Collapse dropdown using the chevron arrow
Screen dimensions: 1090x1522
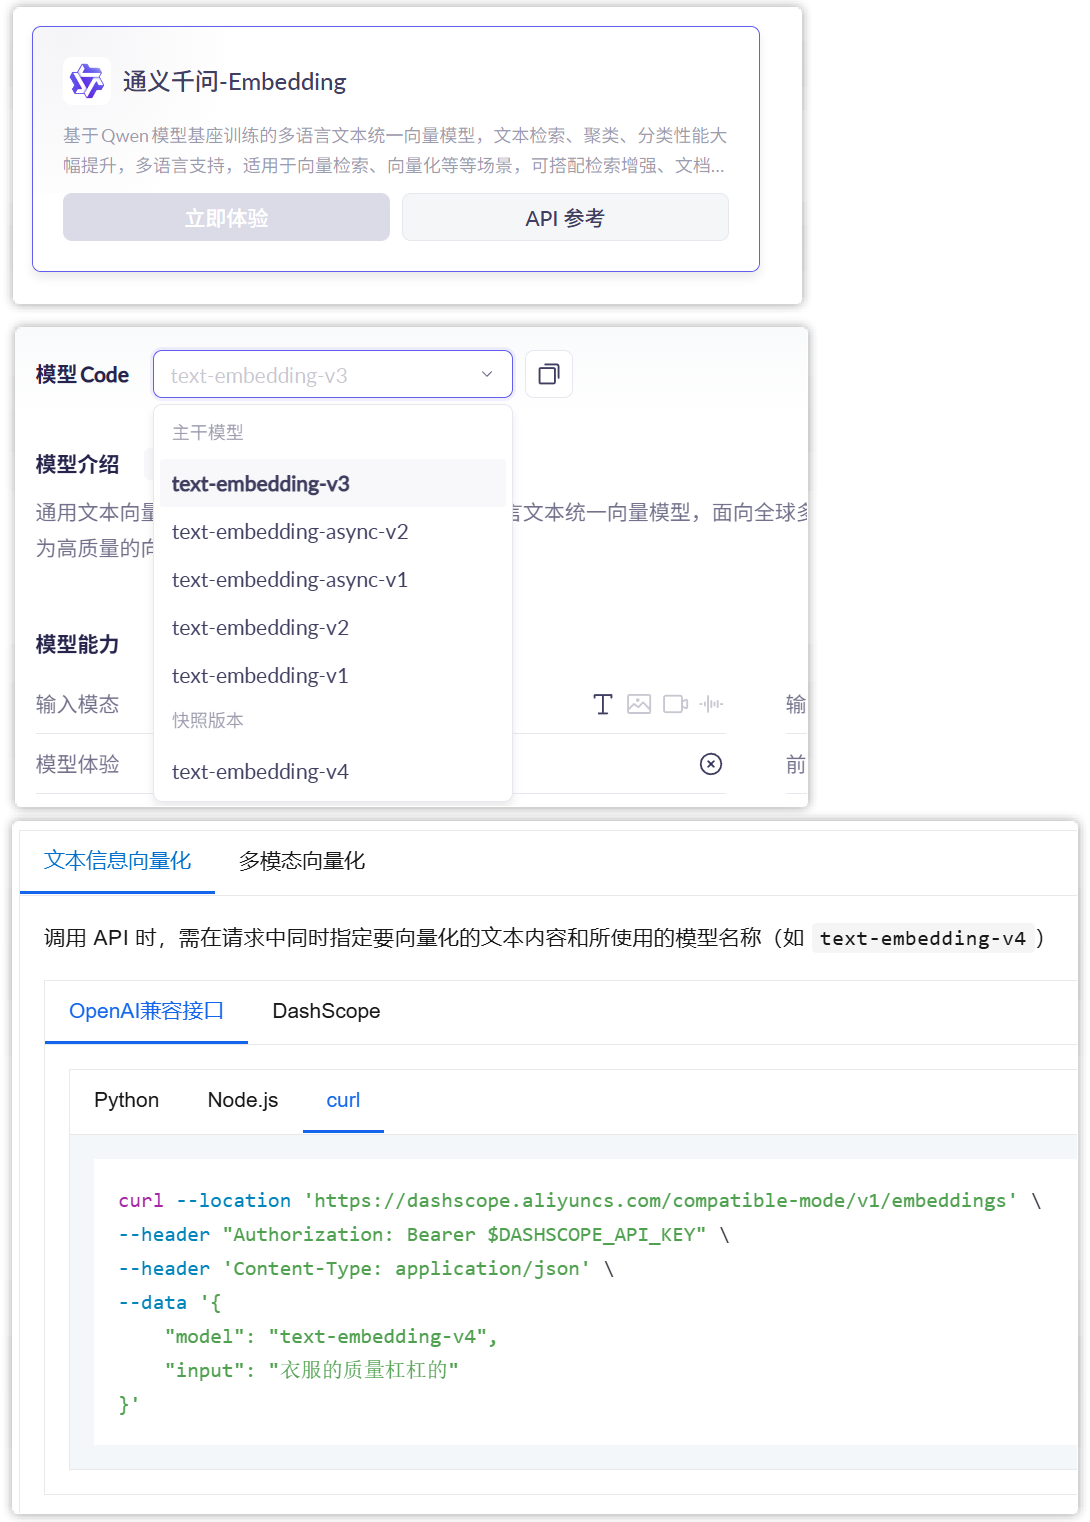(x=487, y=374)
